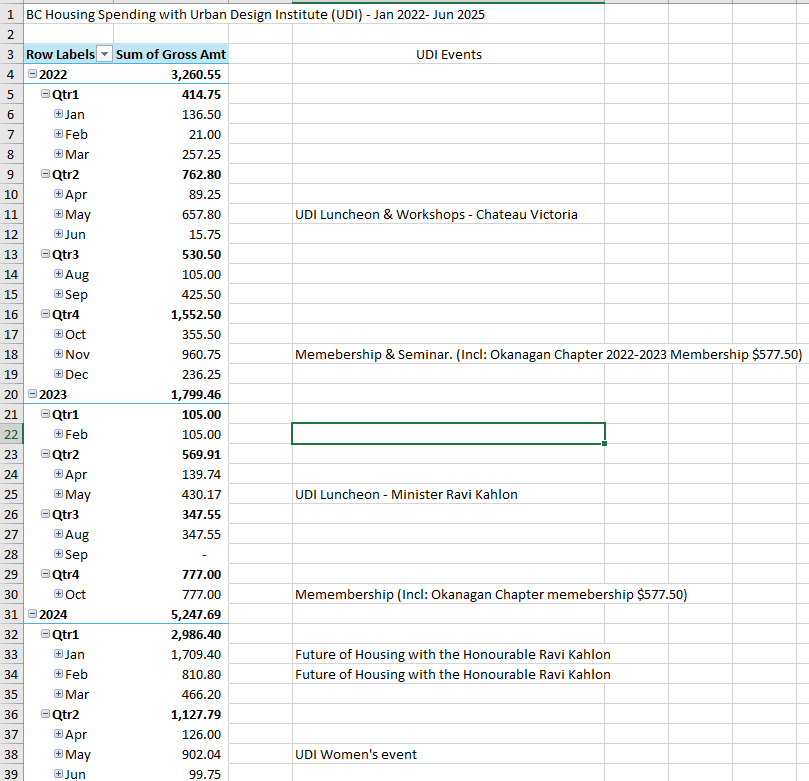
Task: Expand the Jan row under 2024
Action: click(58, 655)
